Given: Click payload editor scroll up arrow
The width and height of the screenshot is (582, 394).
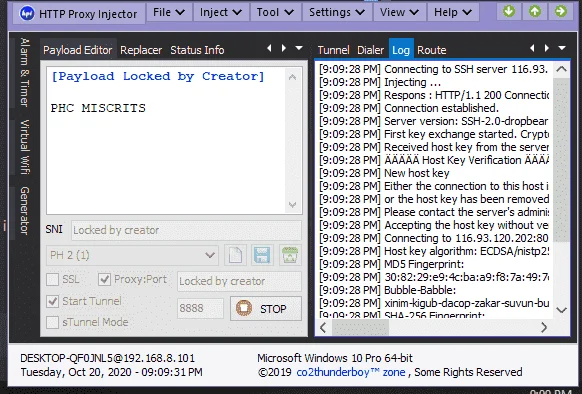Looking at the screenshot, I should click(292, 77).
